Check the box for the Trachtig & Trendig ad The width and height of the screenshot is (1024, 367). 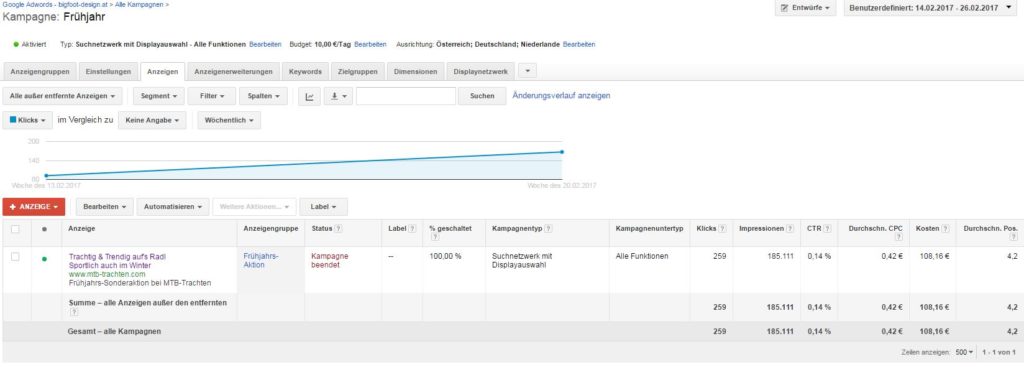tap(16, 257)
